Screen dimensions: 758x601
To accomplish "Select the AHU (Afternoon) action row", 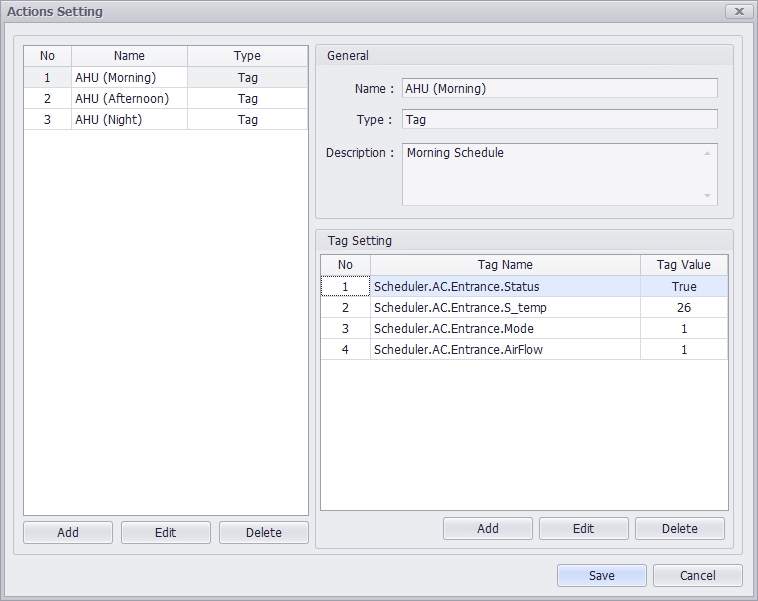I will pyautogui.click(x=129, y=98).
